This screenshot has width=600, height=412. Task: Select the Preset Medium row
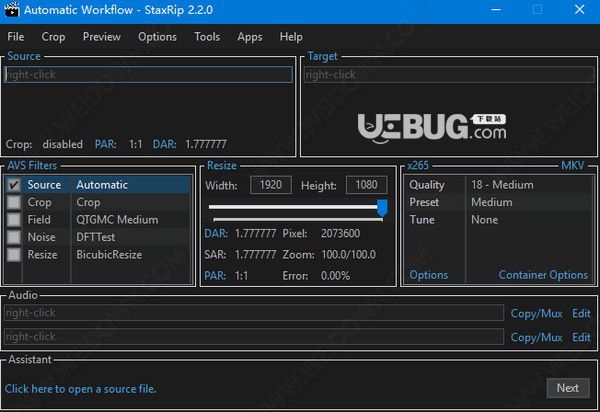pos(498,202)
